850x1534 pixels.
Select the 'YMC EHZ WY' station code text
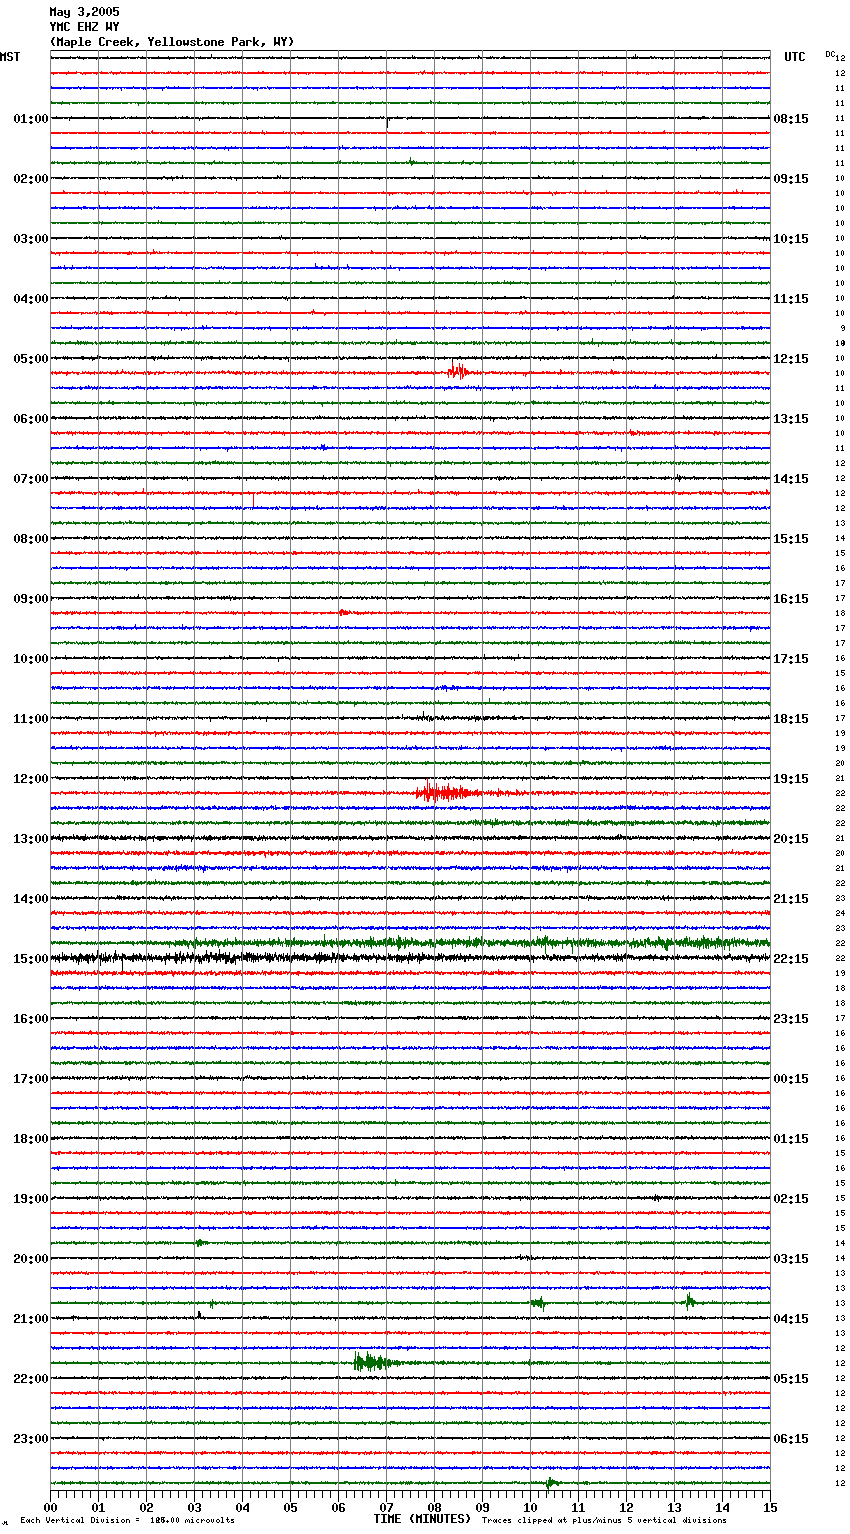[84, 27]
